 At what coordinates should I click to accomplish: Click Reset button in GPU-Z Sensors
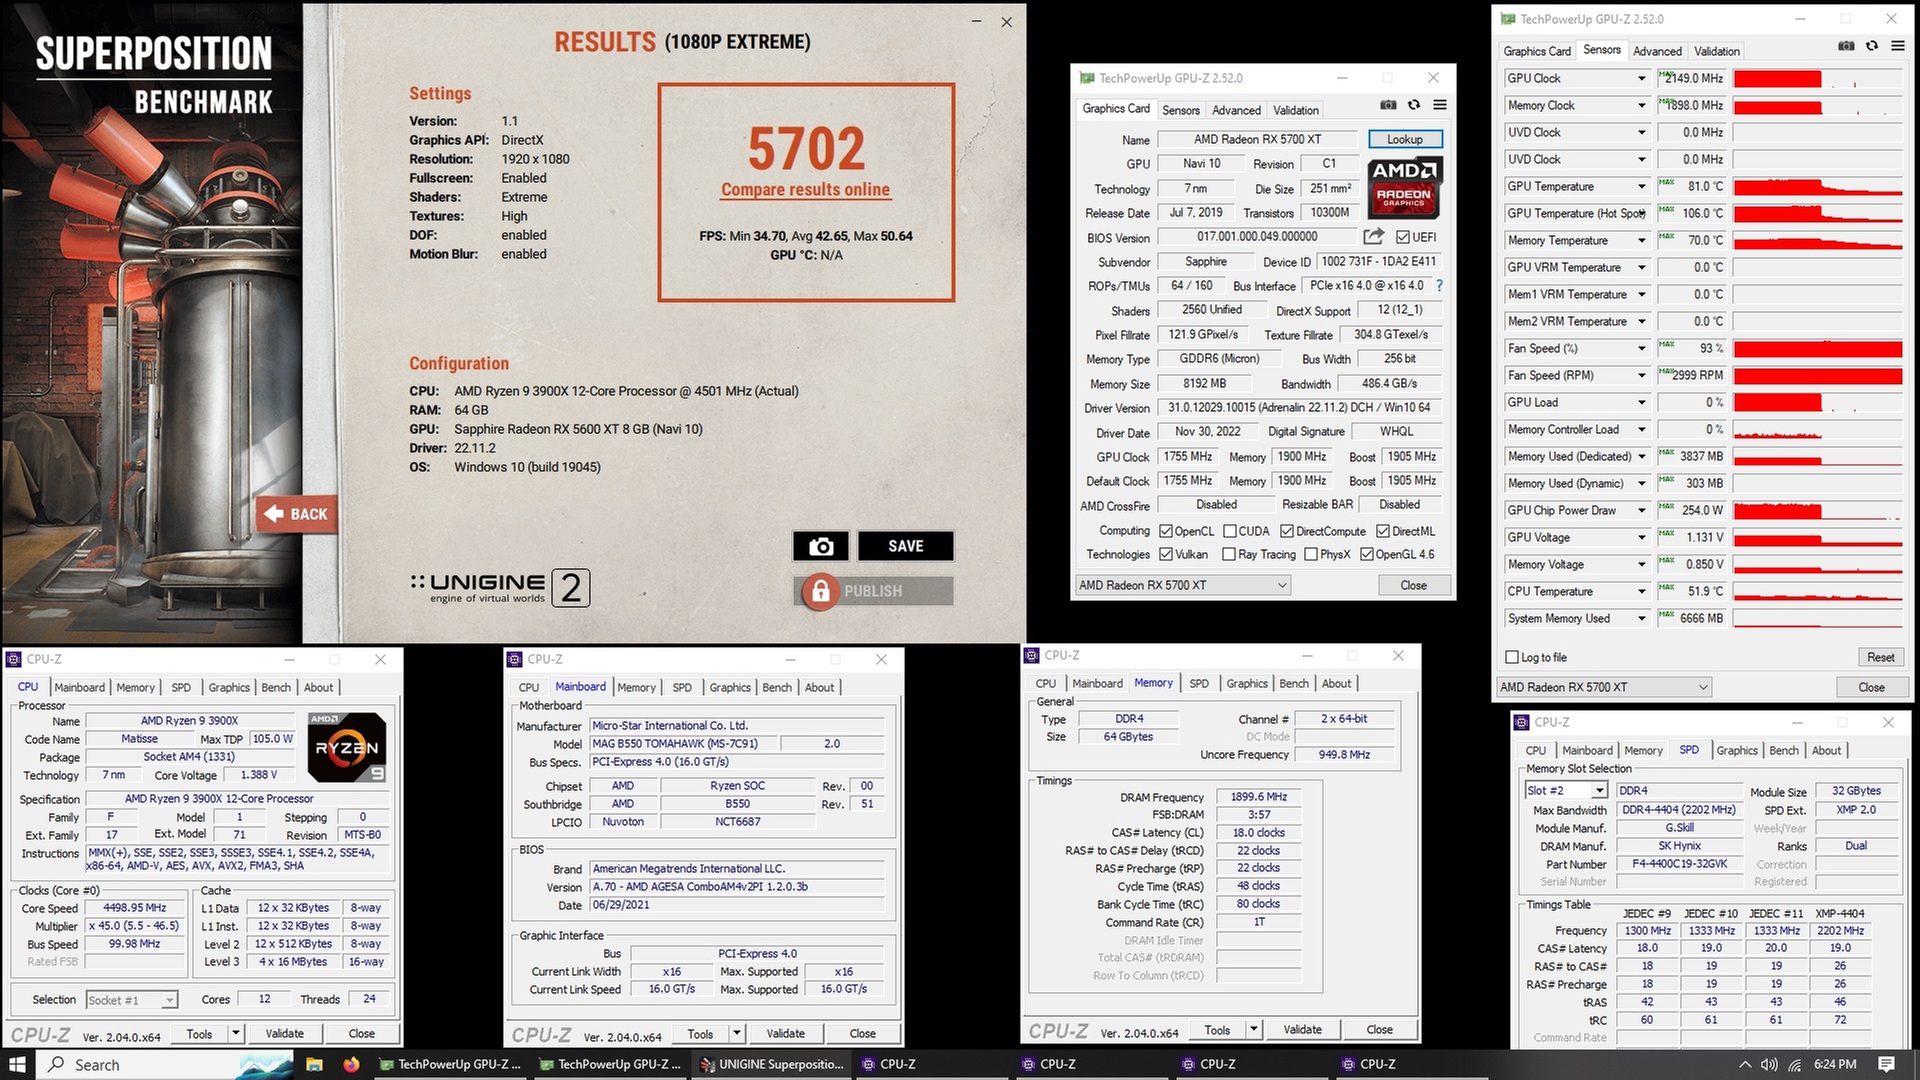point(1880,657)
